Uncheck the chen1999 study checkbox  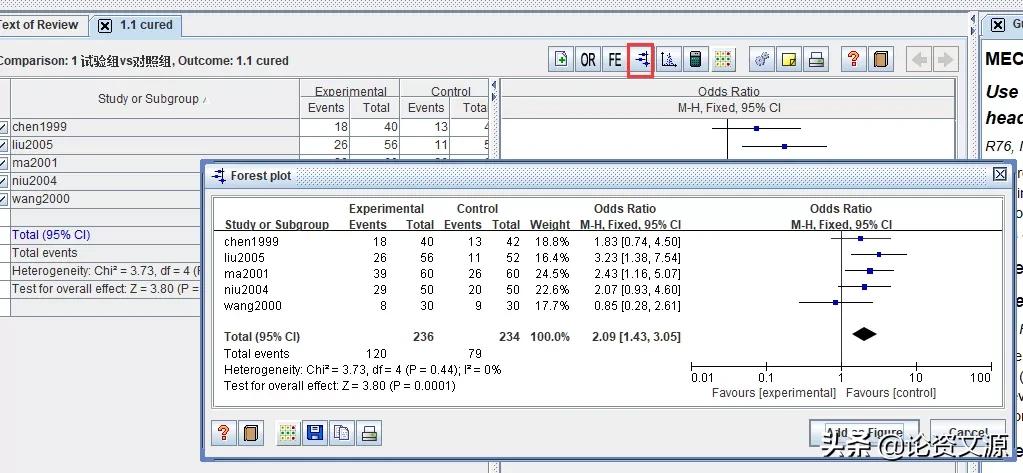click(4, 127)
